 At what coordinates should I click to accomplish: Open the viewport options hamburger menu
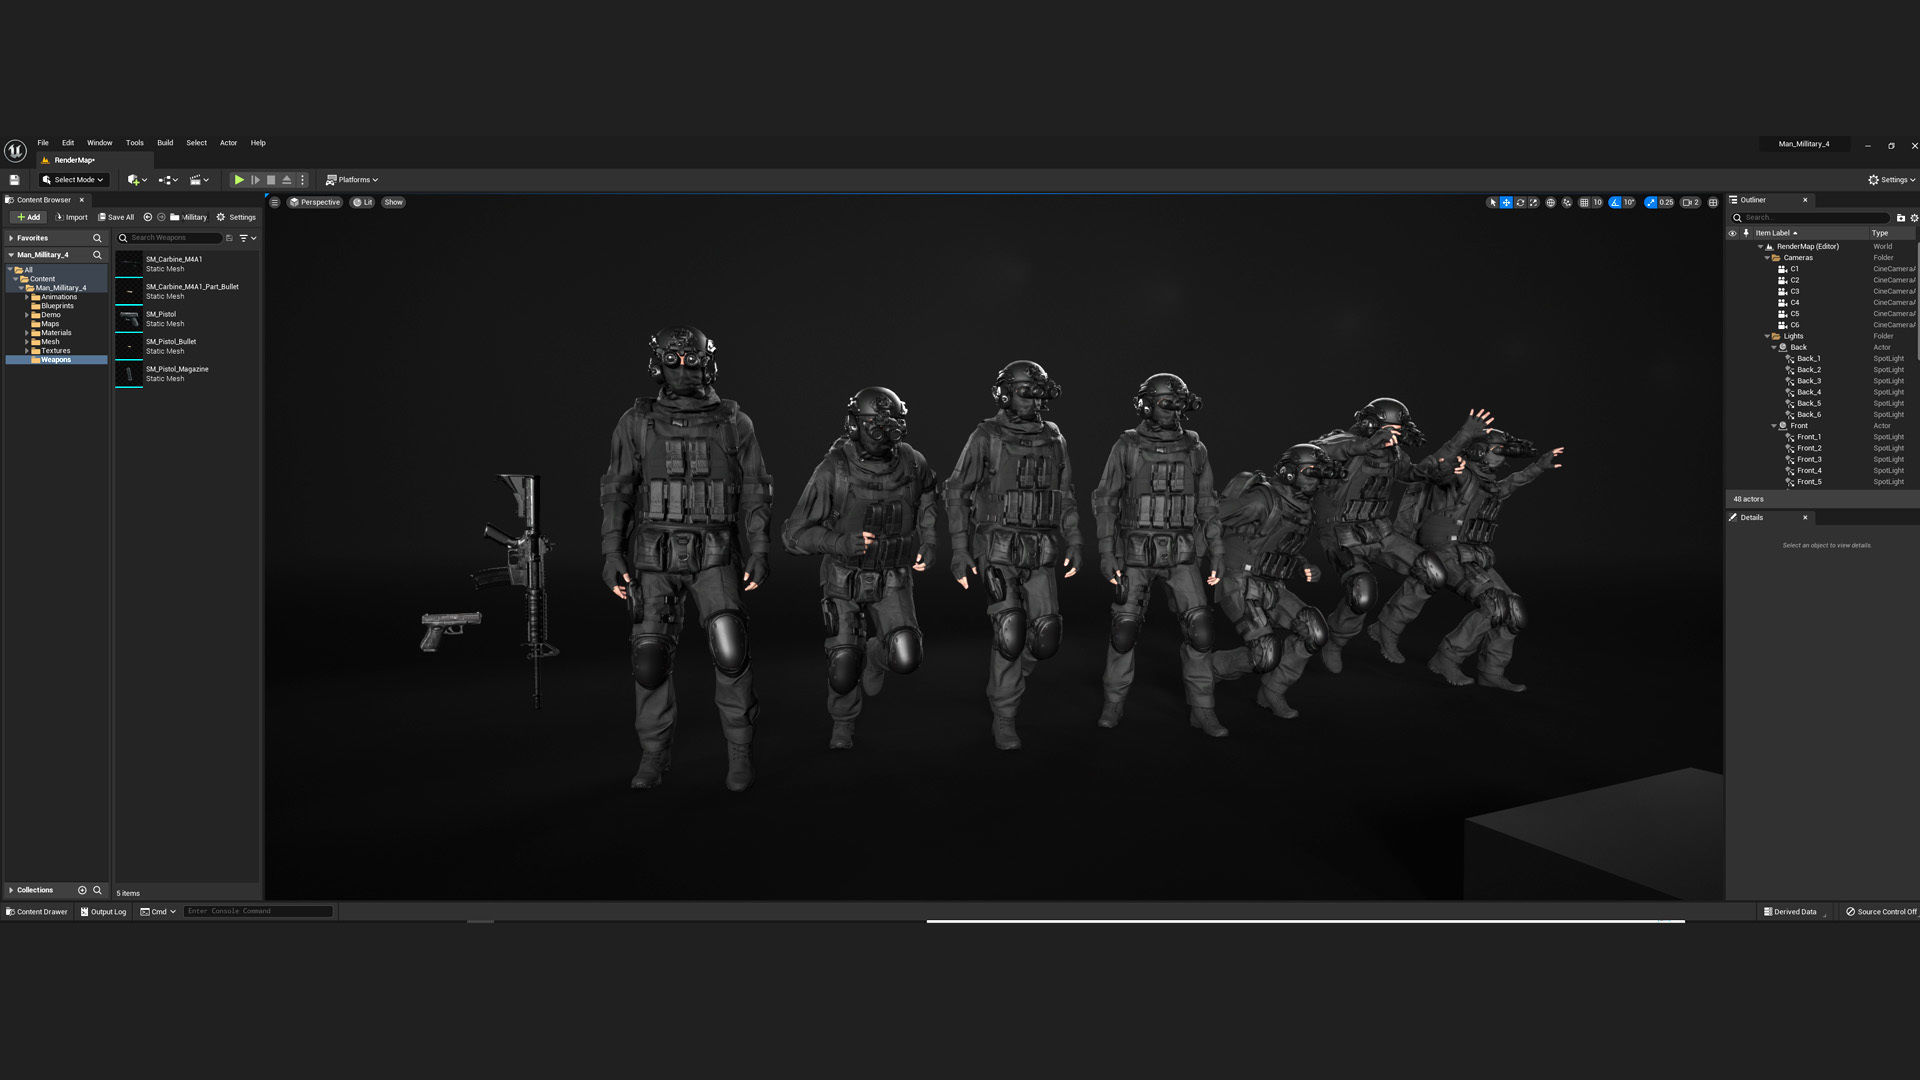(275, 202)
